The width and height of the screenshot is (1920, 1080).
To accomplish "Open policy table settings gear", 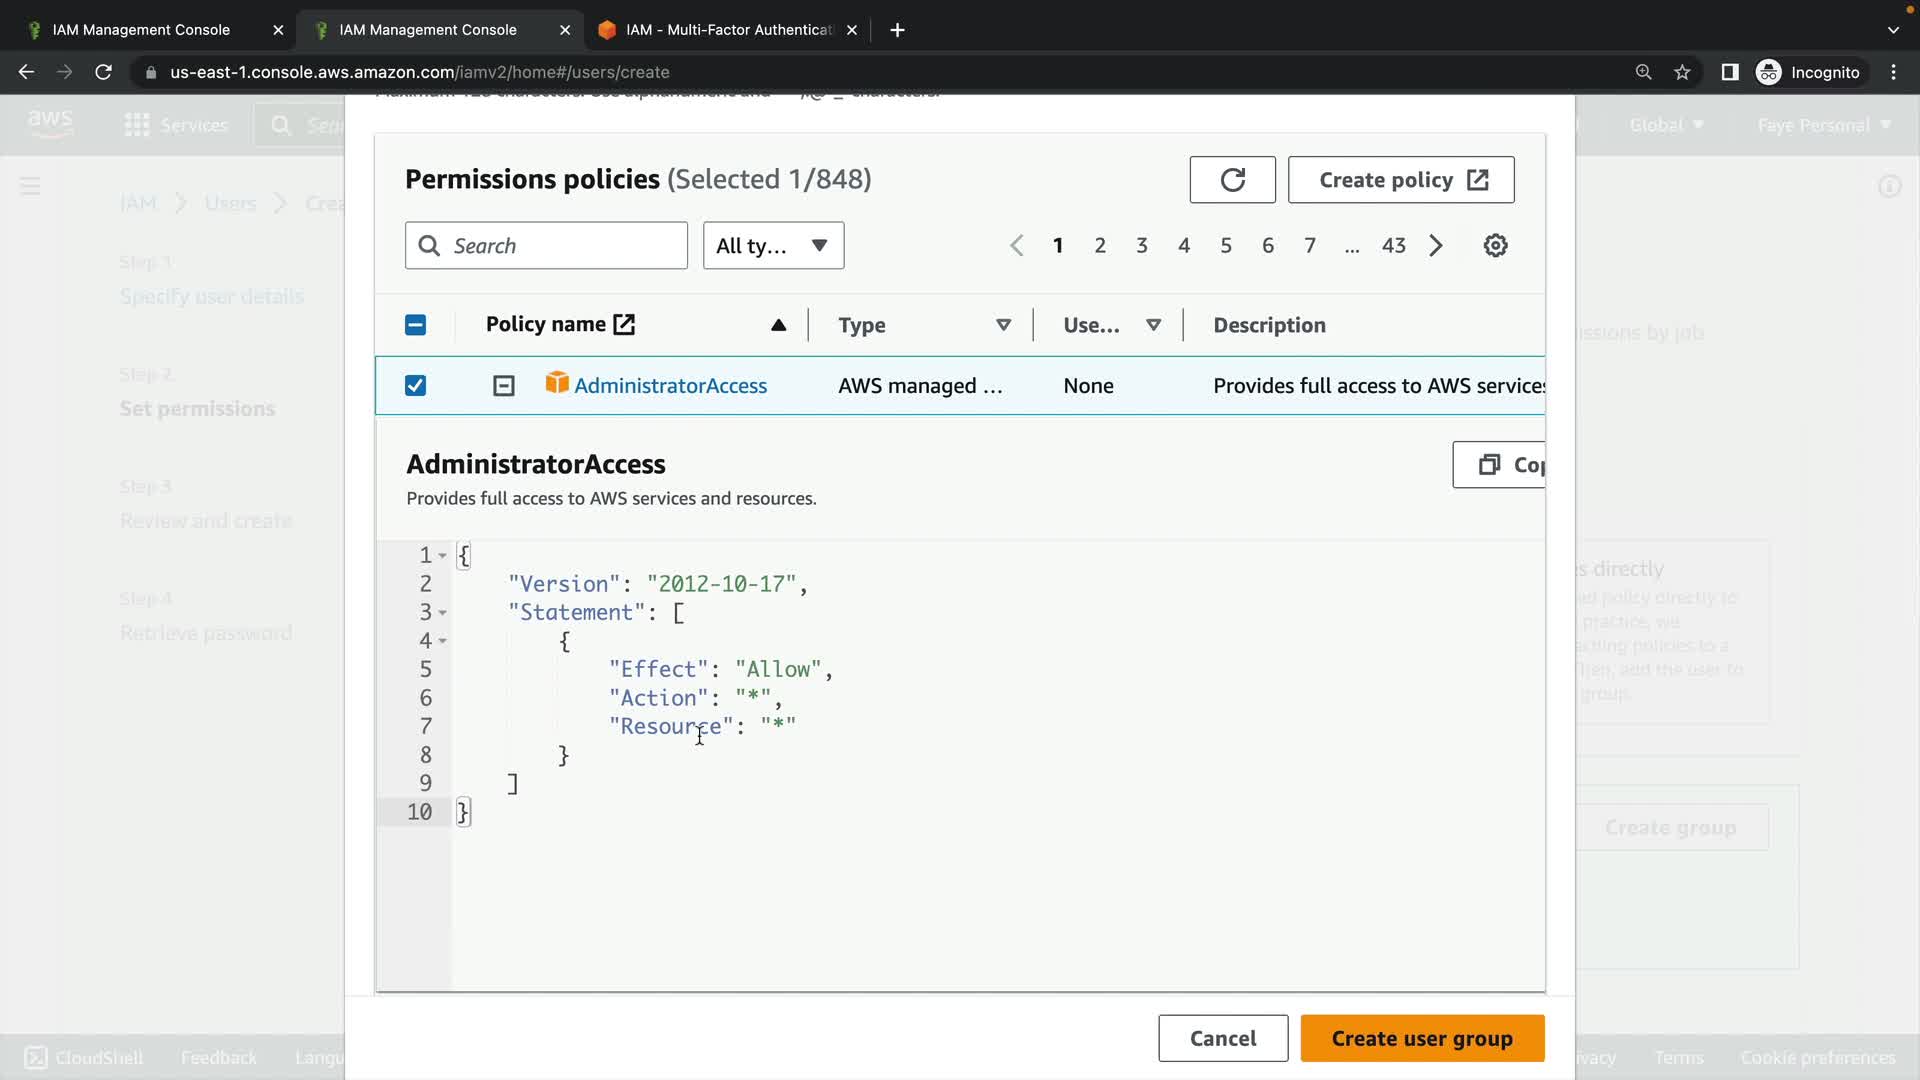I will 1495,246.
